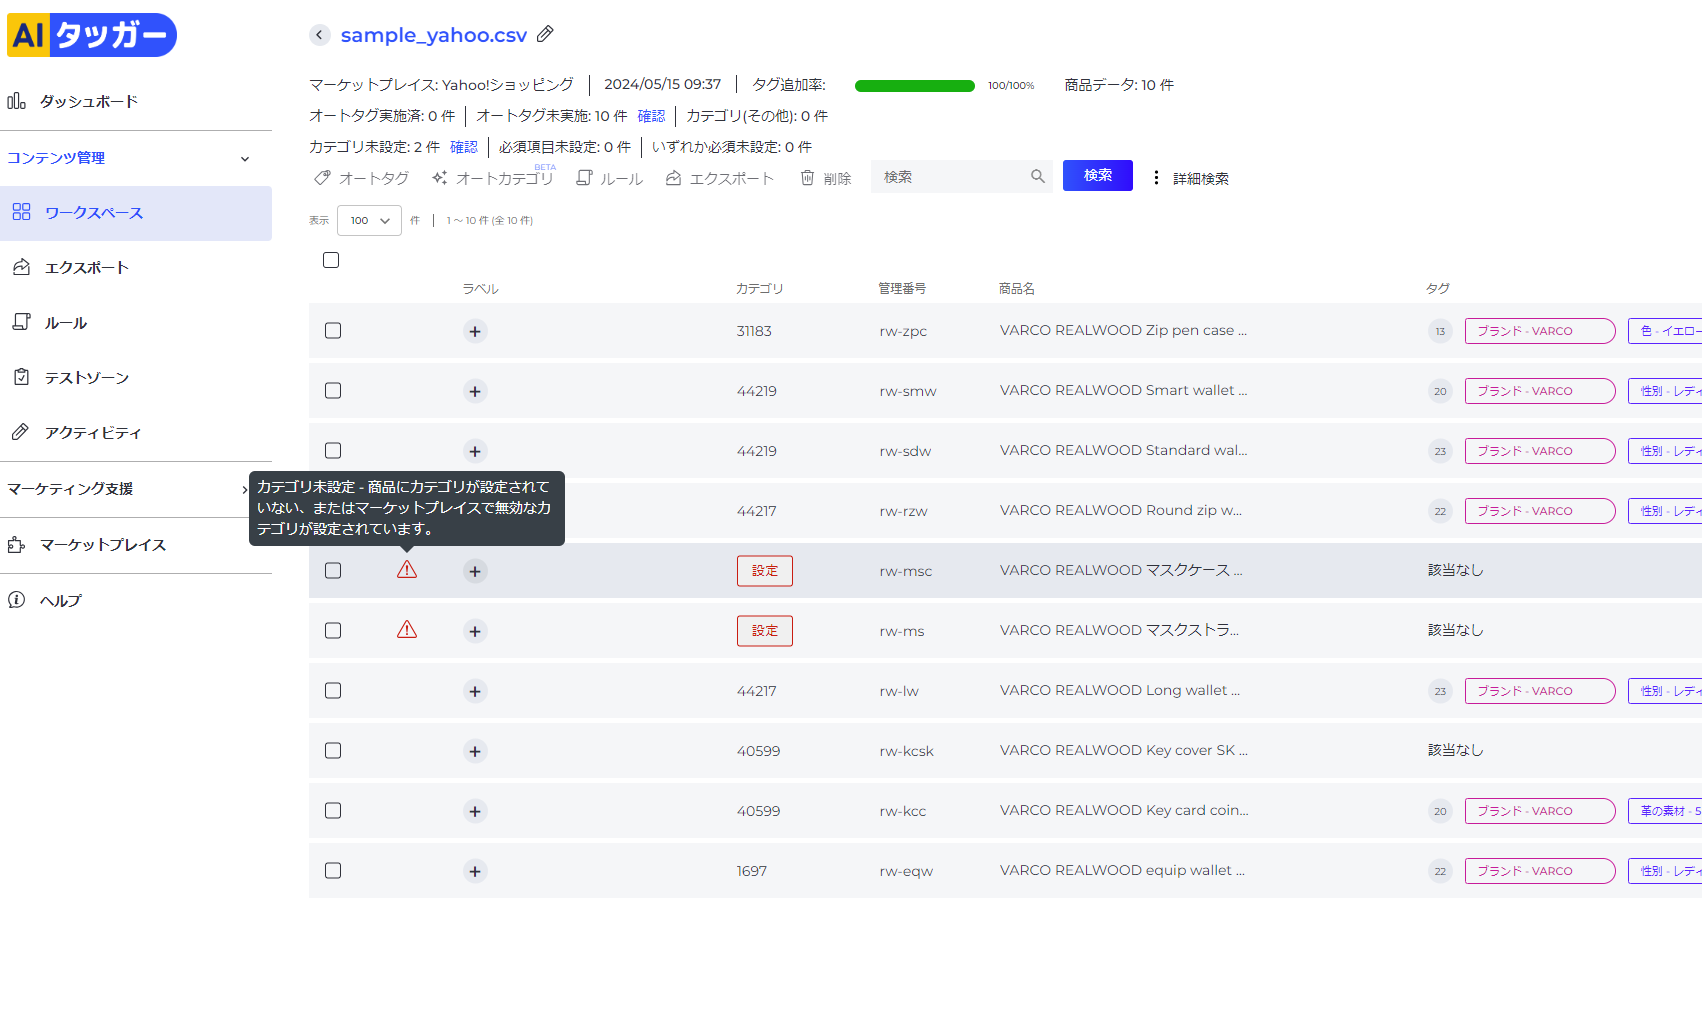Click the テストゾーン clipboard icon
Screen dimensions: 1702x1018
(21, 377)
